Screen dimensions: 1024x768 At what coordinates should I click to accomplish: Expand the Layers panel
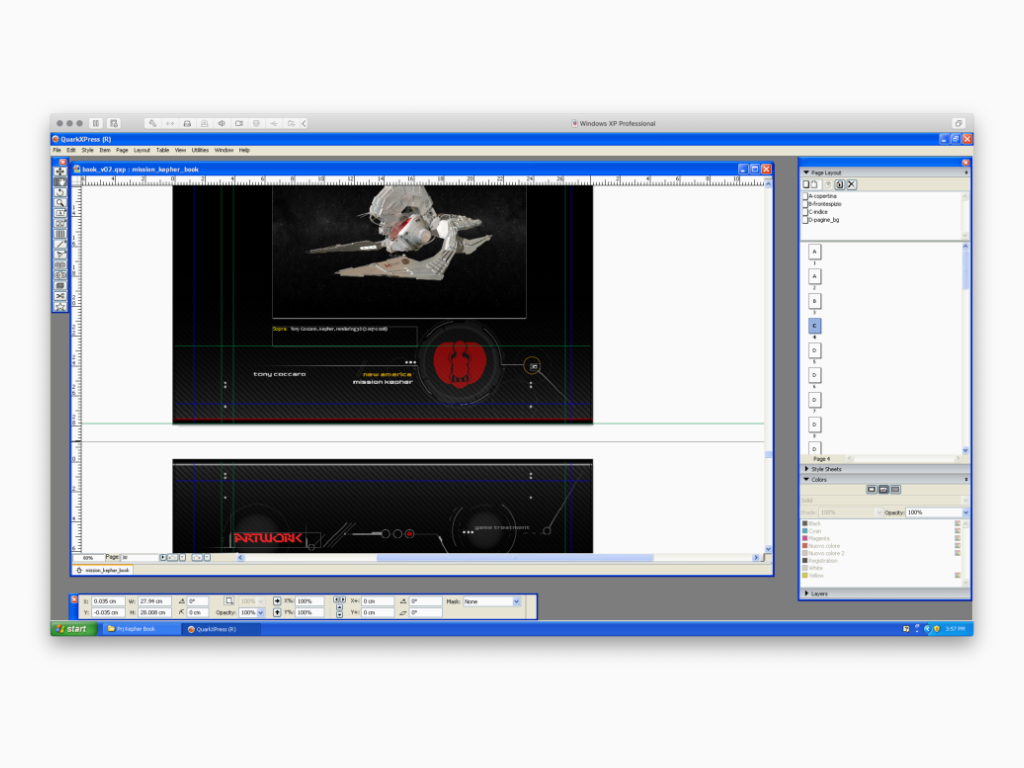point(806,593)
